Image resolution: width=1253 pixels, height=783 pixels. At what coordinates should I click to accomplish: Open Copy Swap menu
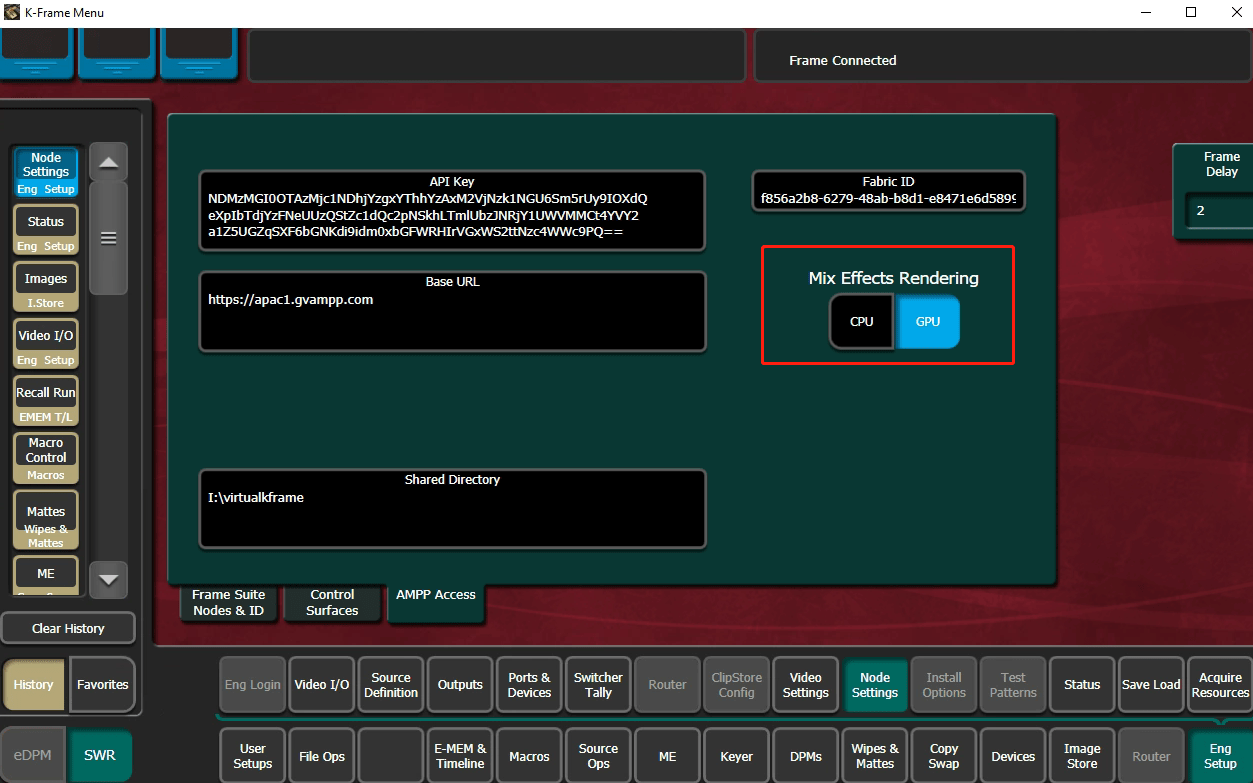944,756
